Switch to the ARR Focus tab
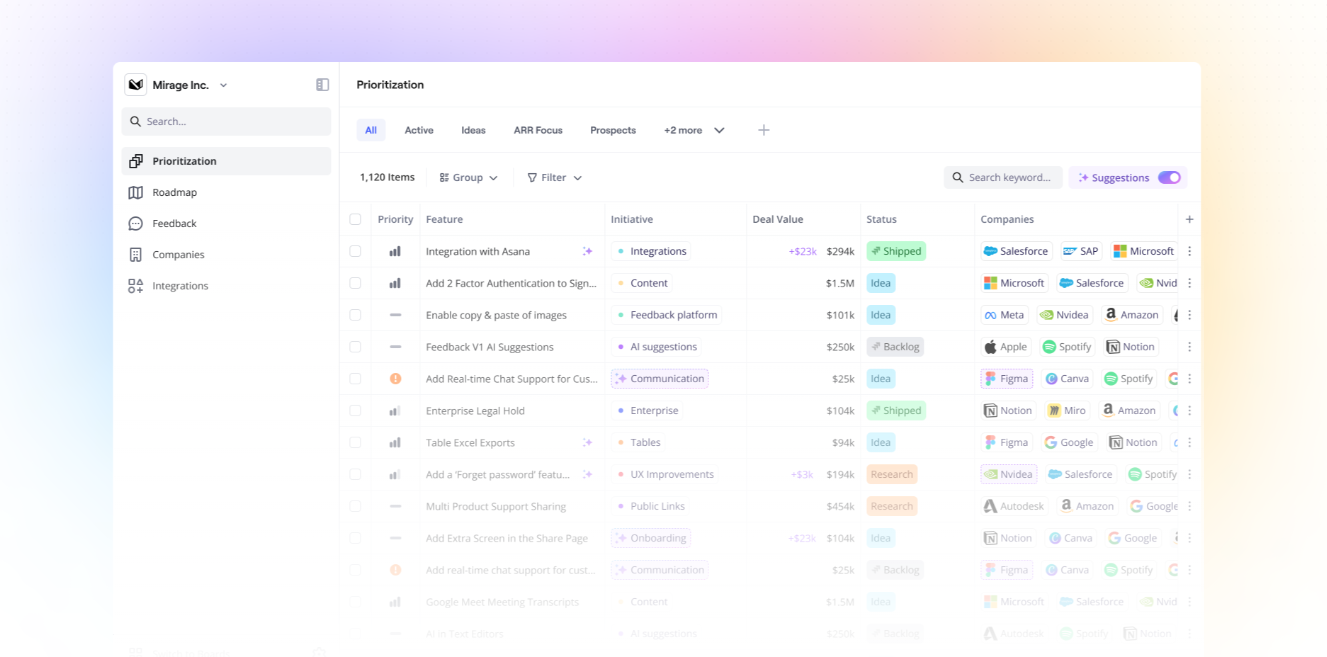Screen dimensions: 1327x657 click(x=538, y=130)
